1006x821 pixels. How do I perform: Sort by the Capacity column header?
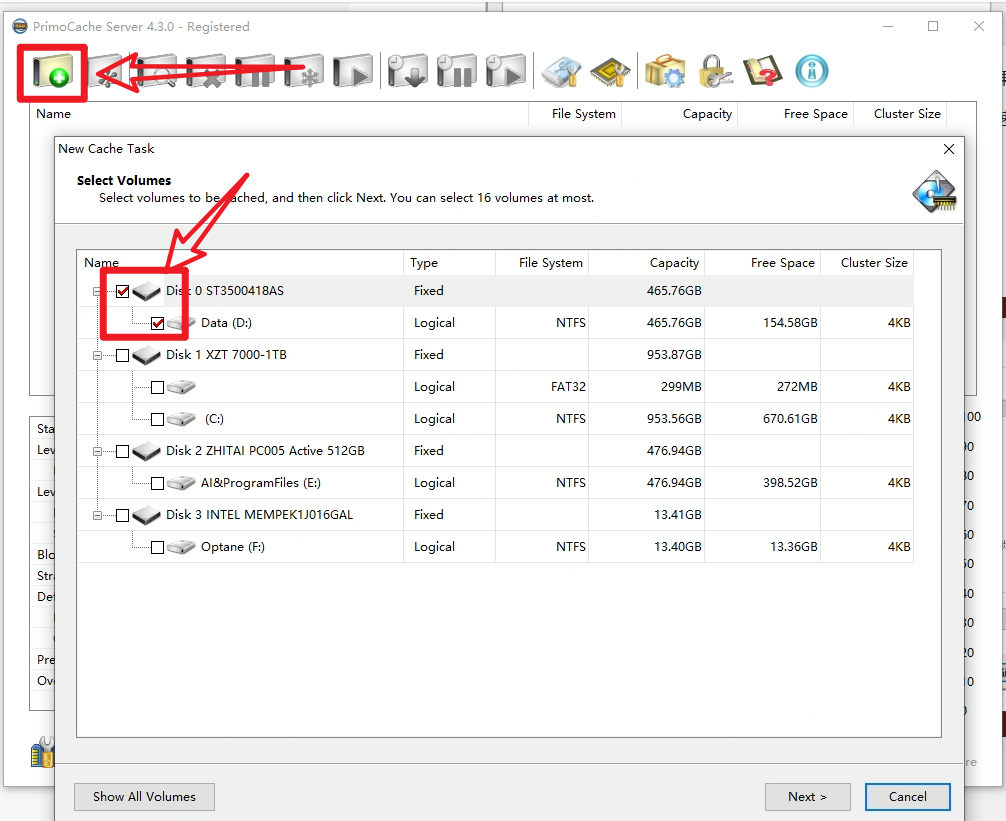tap(647, 263)
